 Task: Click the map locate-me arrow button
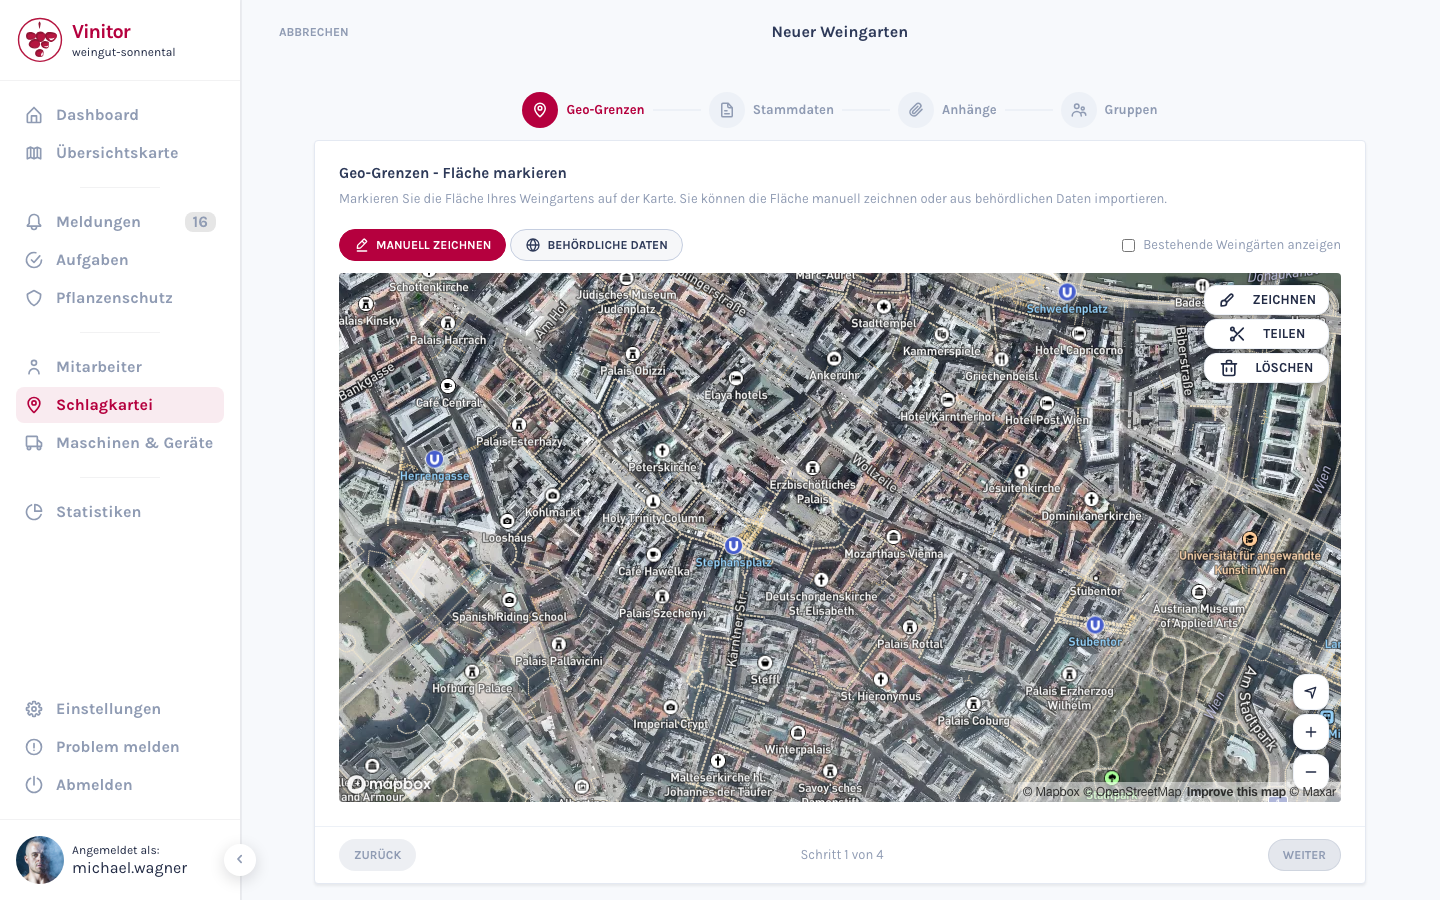[1311, 692]
